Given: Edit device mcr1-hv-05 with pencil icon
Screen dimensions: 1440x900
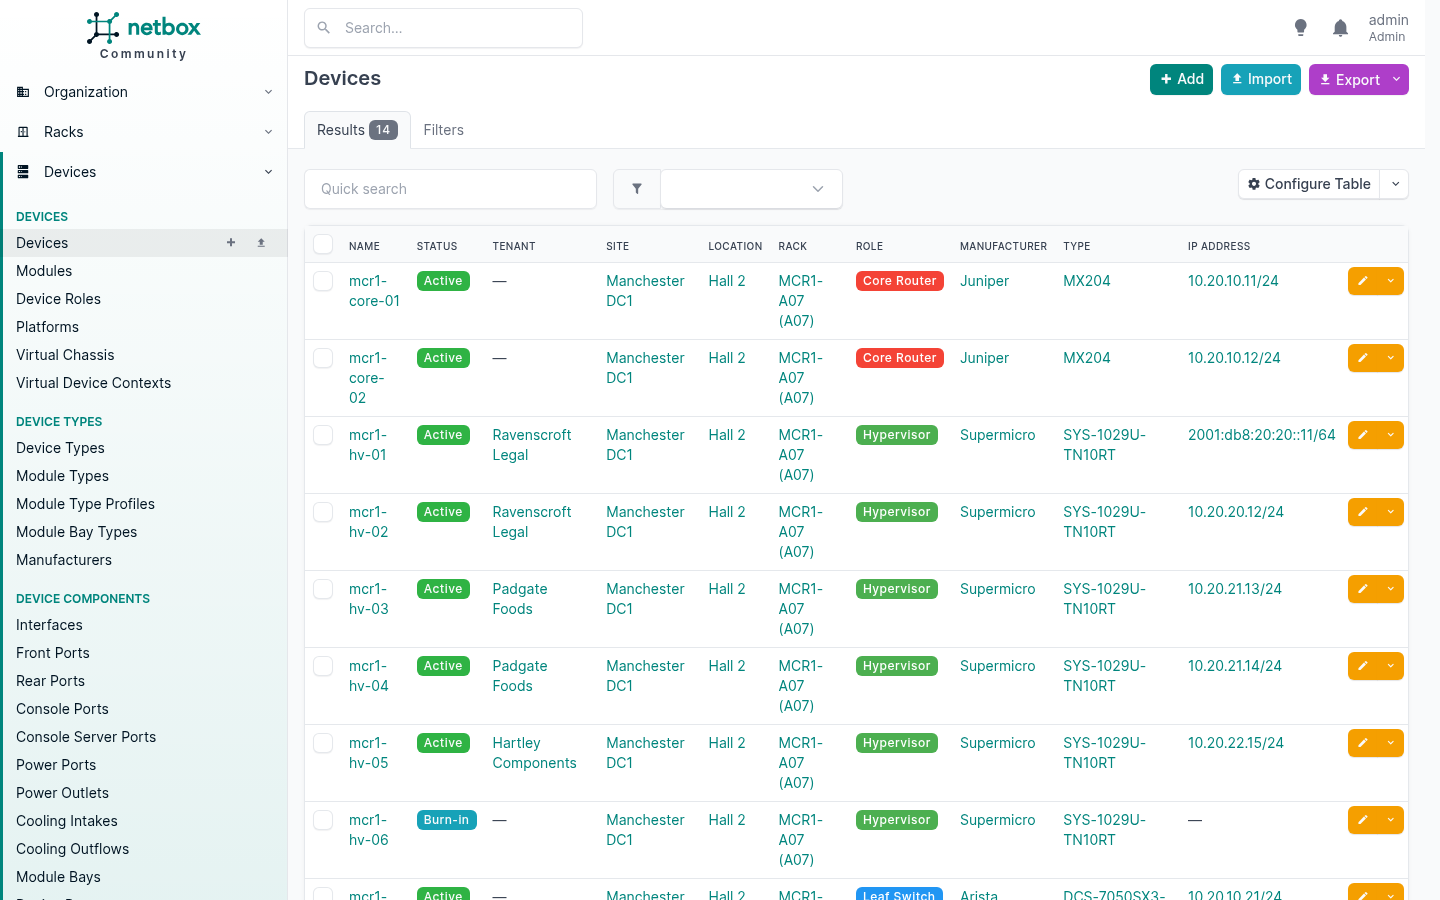Looking at the screenshot, I should tap(1363, 743).
